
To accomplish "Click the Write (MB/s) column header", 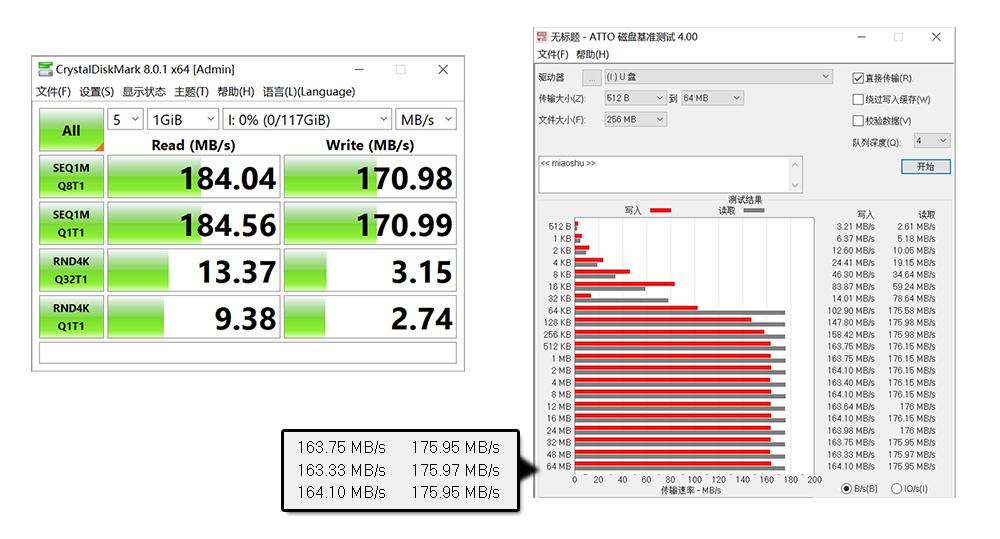I will click(x=370, y=145).
